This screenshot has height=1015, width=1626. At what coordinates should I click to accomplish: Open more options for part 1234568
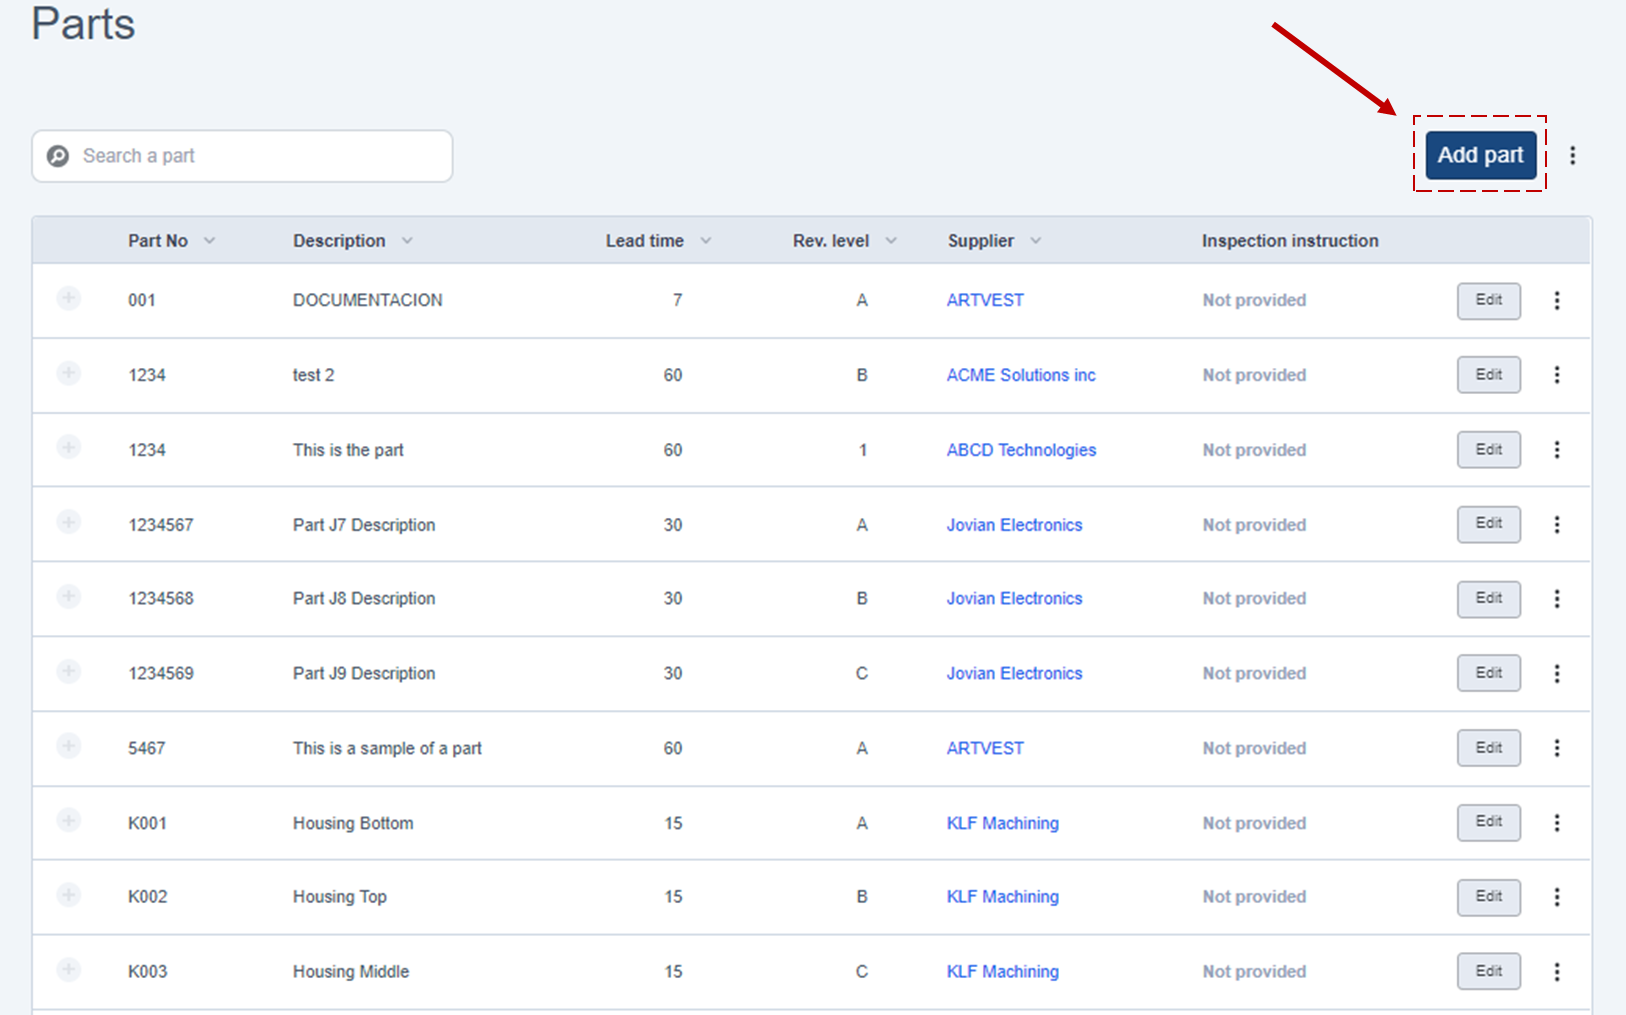click(1557, 599)
